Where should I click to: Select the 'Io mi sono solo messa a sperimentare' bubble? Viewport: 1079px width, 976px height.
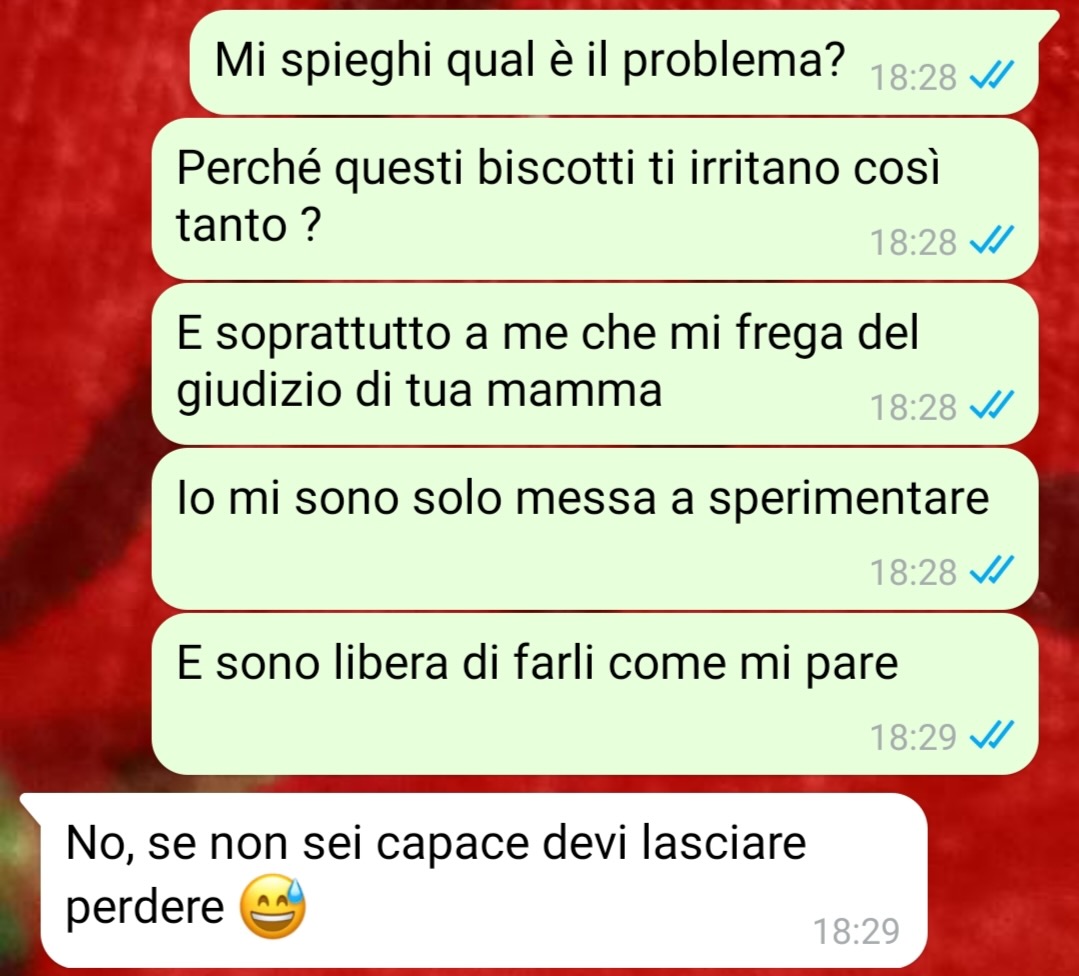pos(595,529)
